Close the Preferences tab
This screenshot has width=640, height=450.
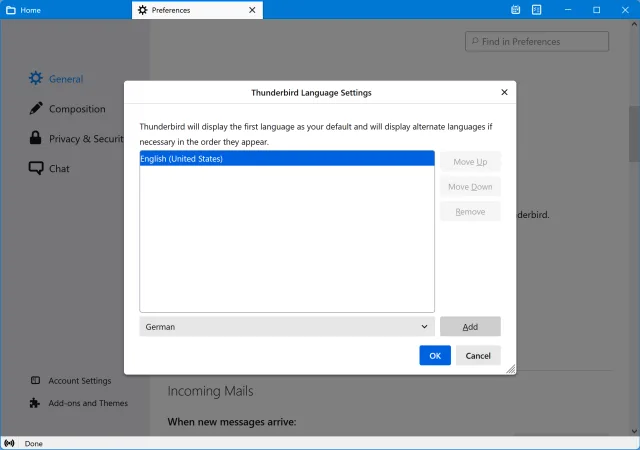pos(252,10)
